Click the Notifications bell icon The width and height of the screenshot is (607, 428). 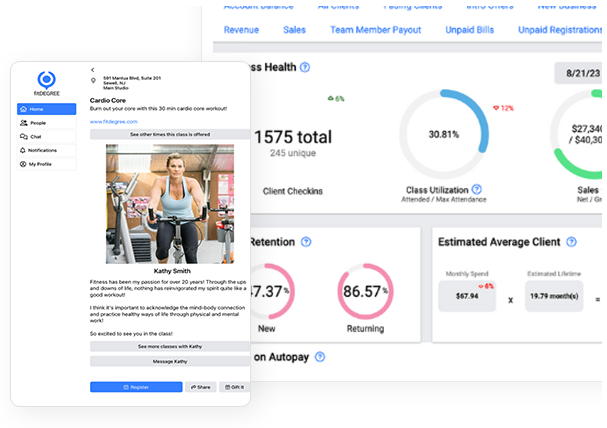click(x=22, y=150)
